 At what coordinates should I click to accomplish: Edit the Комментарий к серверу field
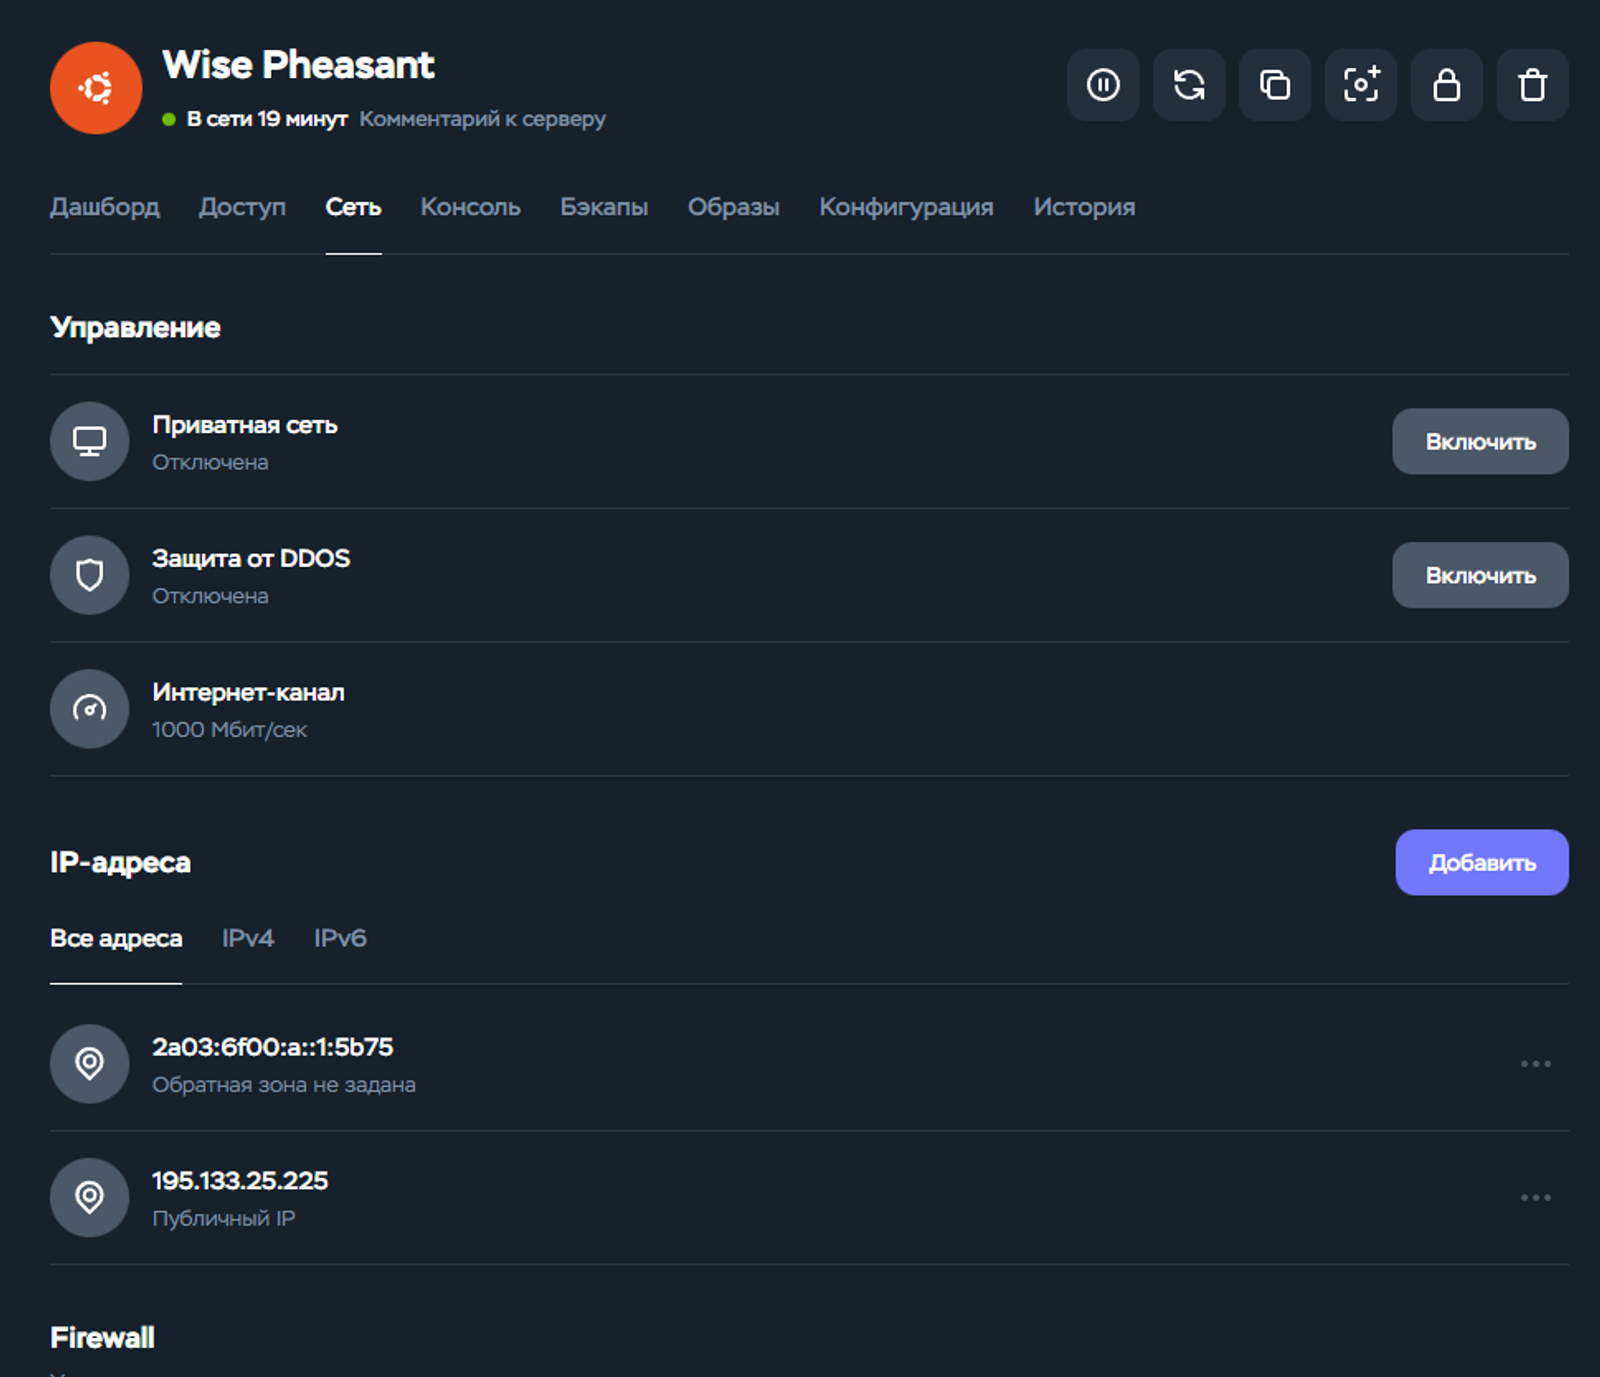tap(482, 119)
